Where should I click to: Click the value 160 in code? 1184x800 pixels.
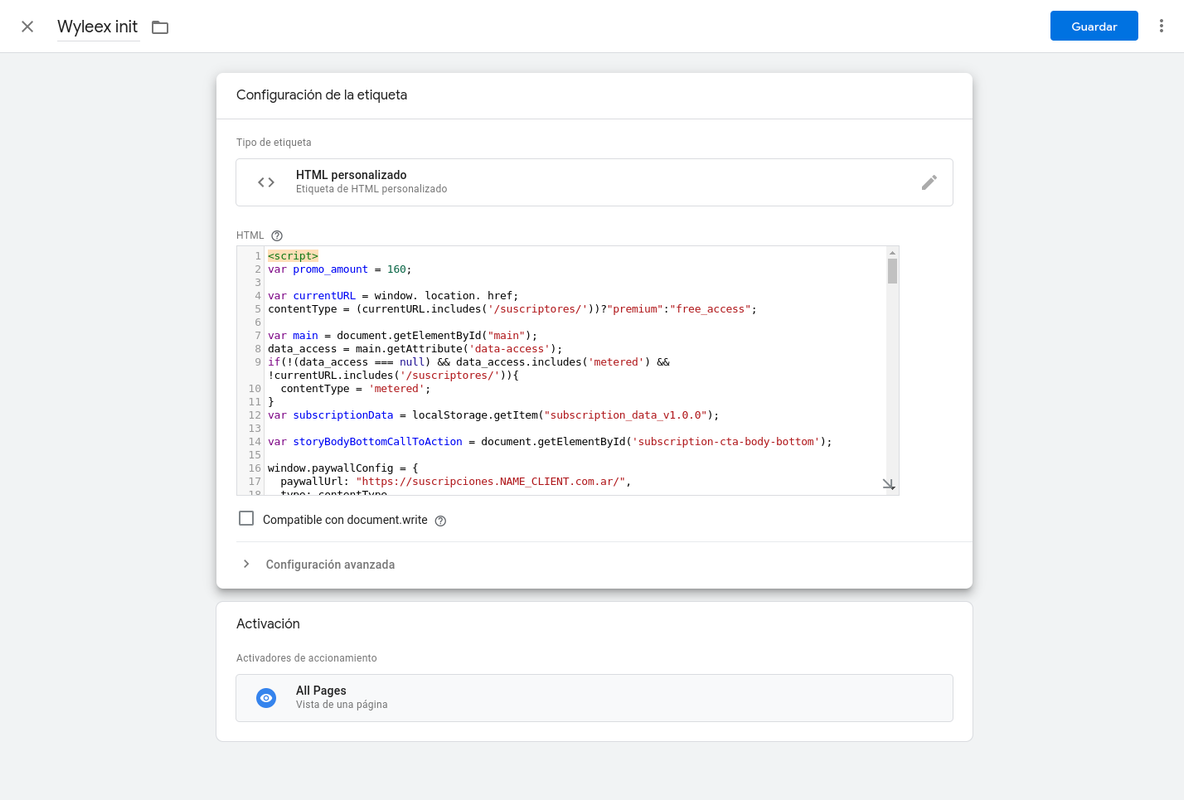[x=396, y=269]
